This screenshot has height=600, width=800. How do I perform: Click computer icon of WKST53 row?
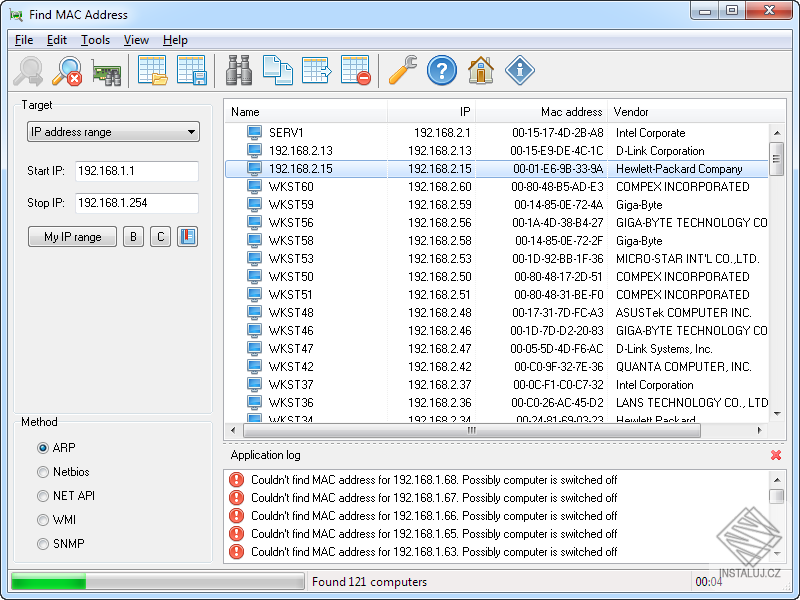(x=254, y=259)
